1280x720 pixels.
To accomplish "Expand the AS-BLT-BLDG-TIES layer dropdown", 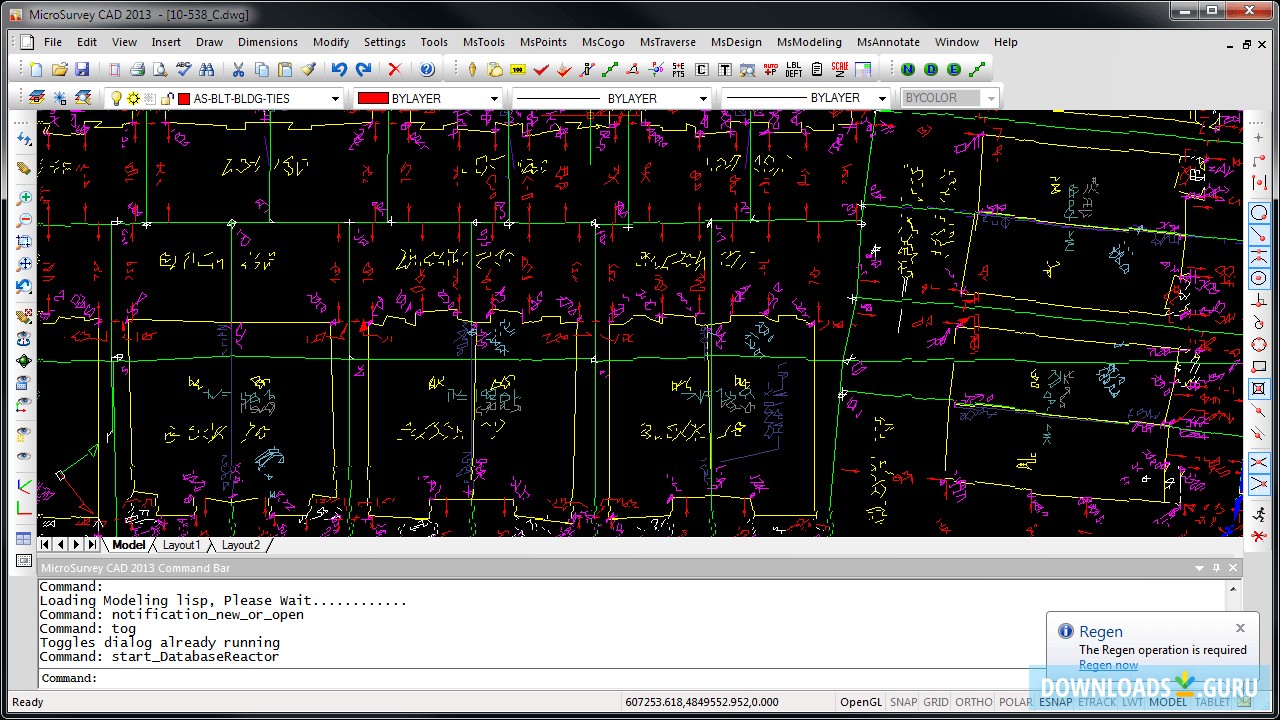I will point(335,98).
